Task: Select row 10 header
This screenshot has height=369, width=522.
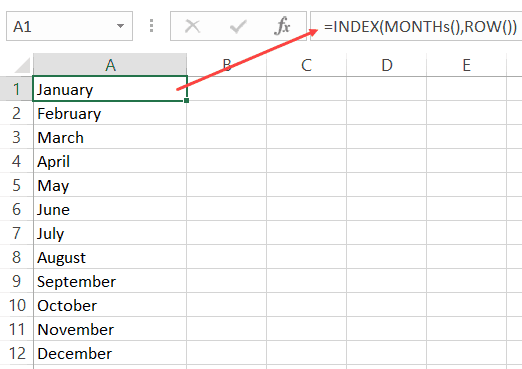Action: (x=16, y=305)
